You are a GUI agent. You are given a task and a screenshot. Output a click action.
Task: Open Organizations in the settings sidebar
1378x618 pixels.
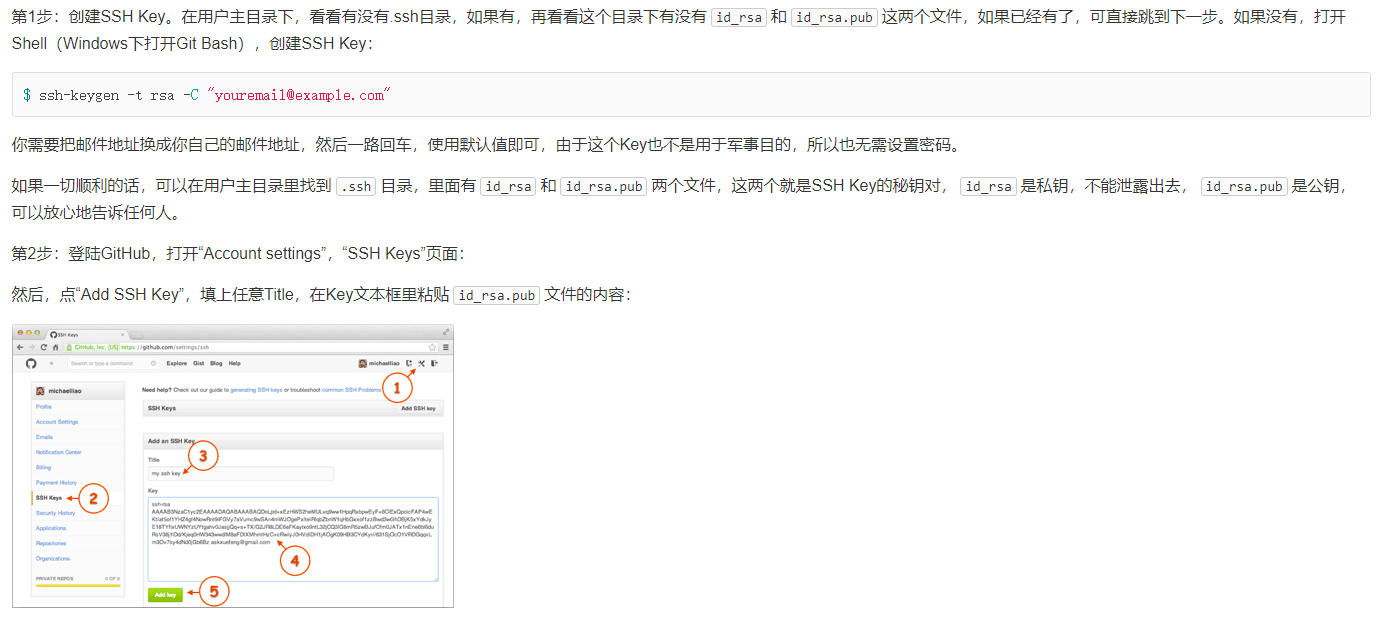click(x=53, y=559)
